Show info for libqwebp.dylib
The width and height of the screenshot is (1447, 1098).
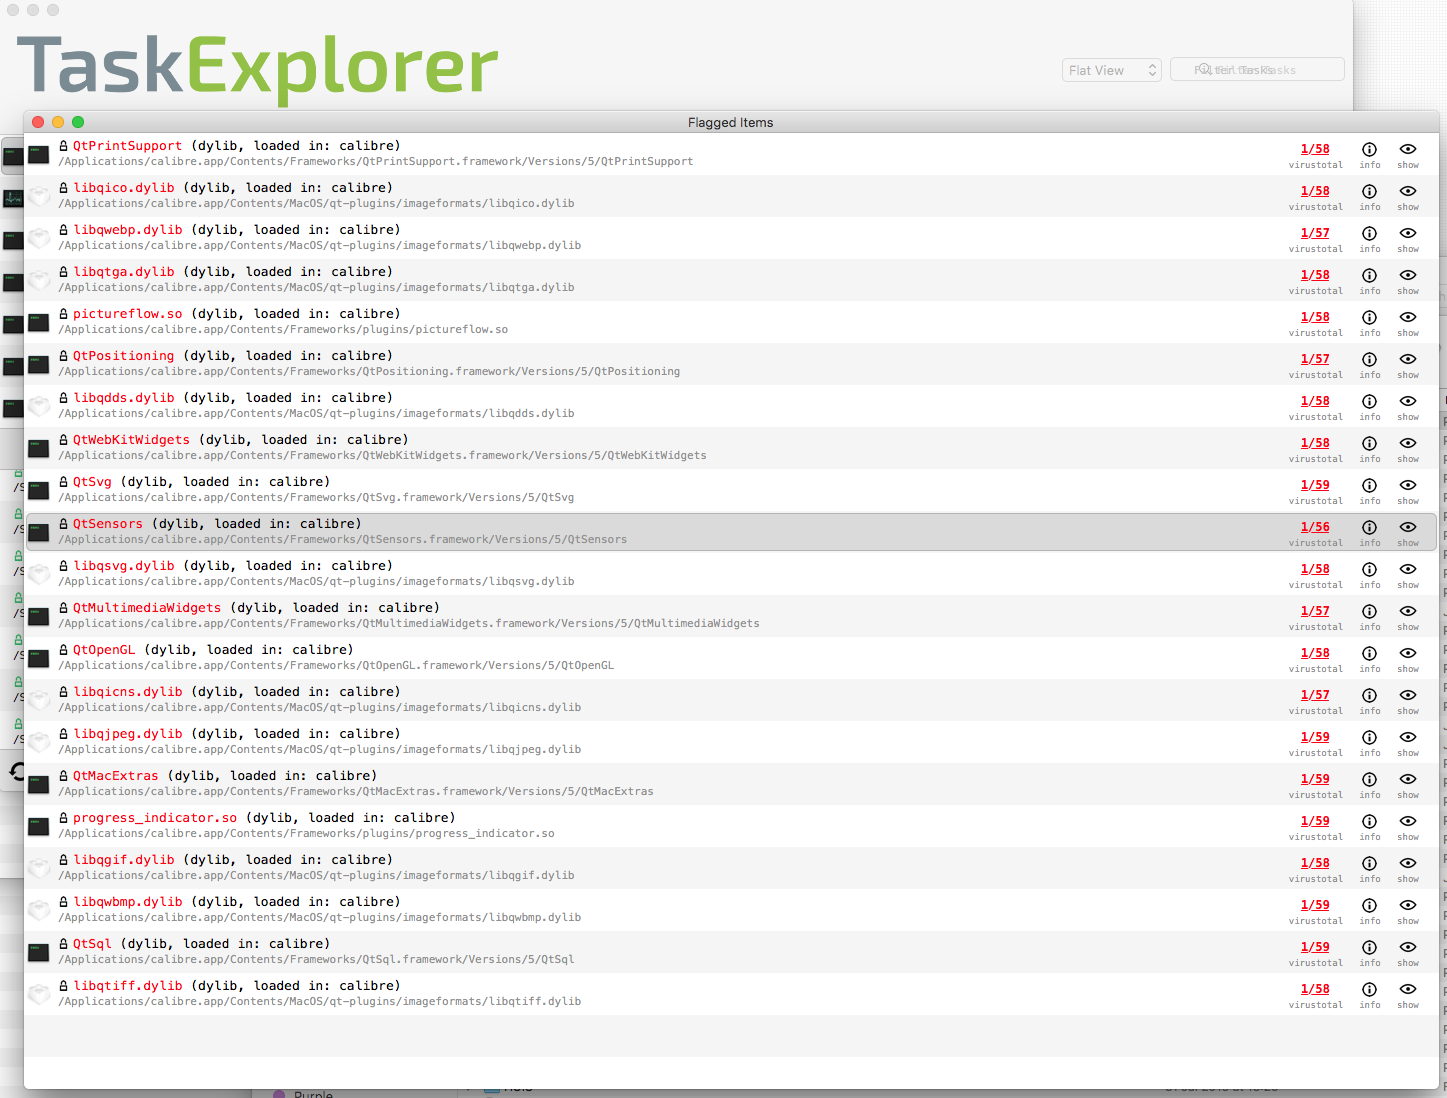1369,233
